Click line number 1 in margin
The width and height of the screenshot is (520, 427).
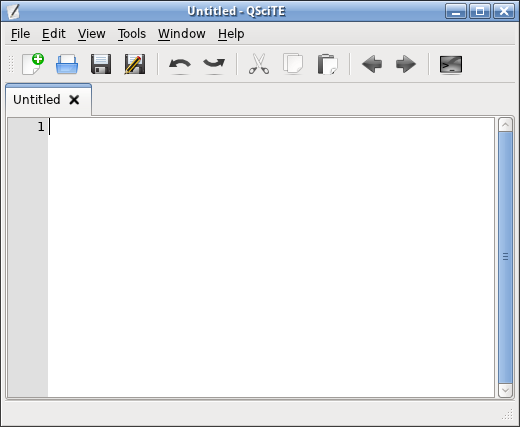41,127
